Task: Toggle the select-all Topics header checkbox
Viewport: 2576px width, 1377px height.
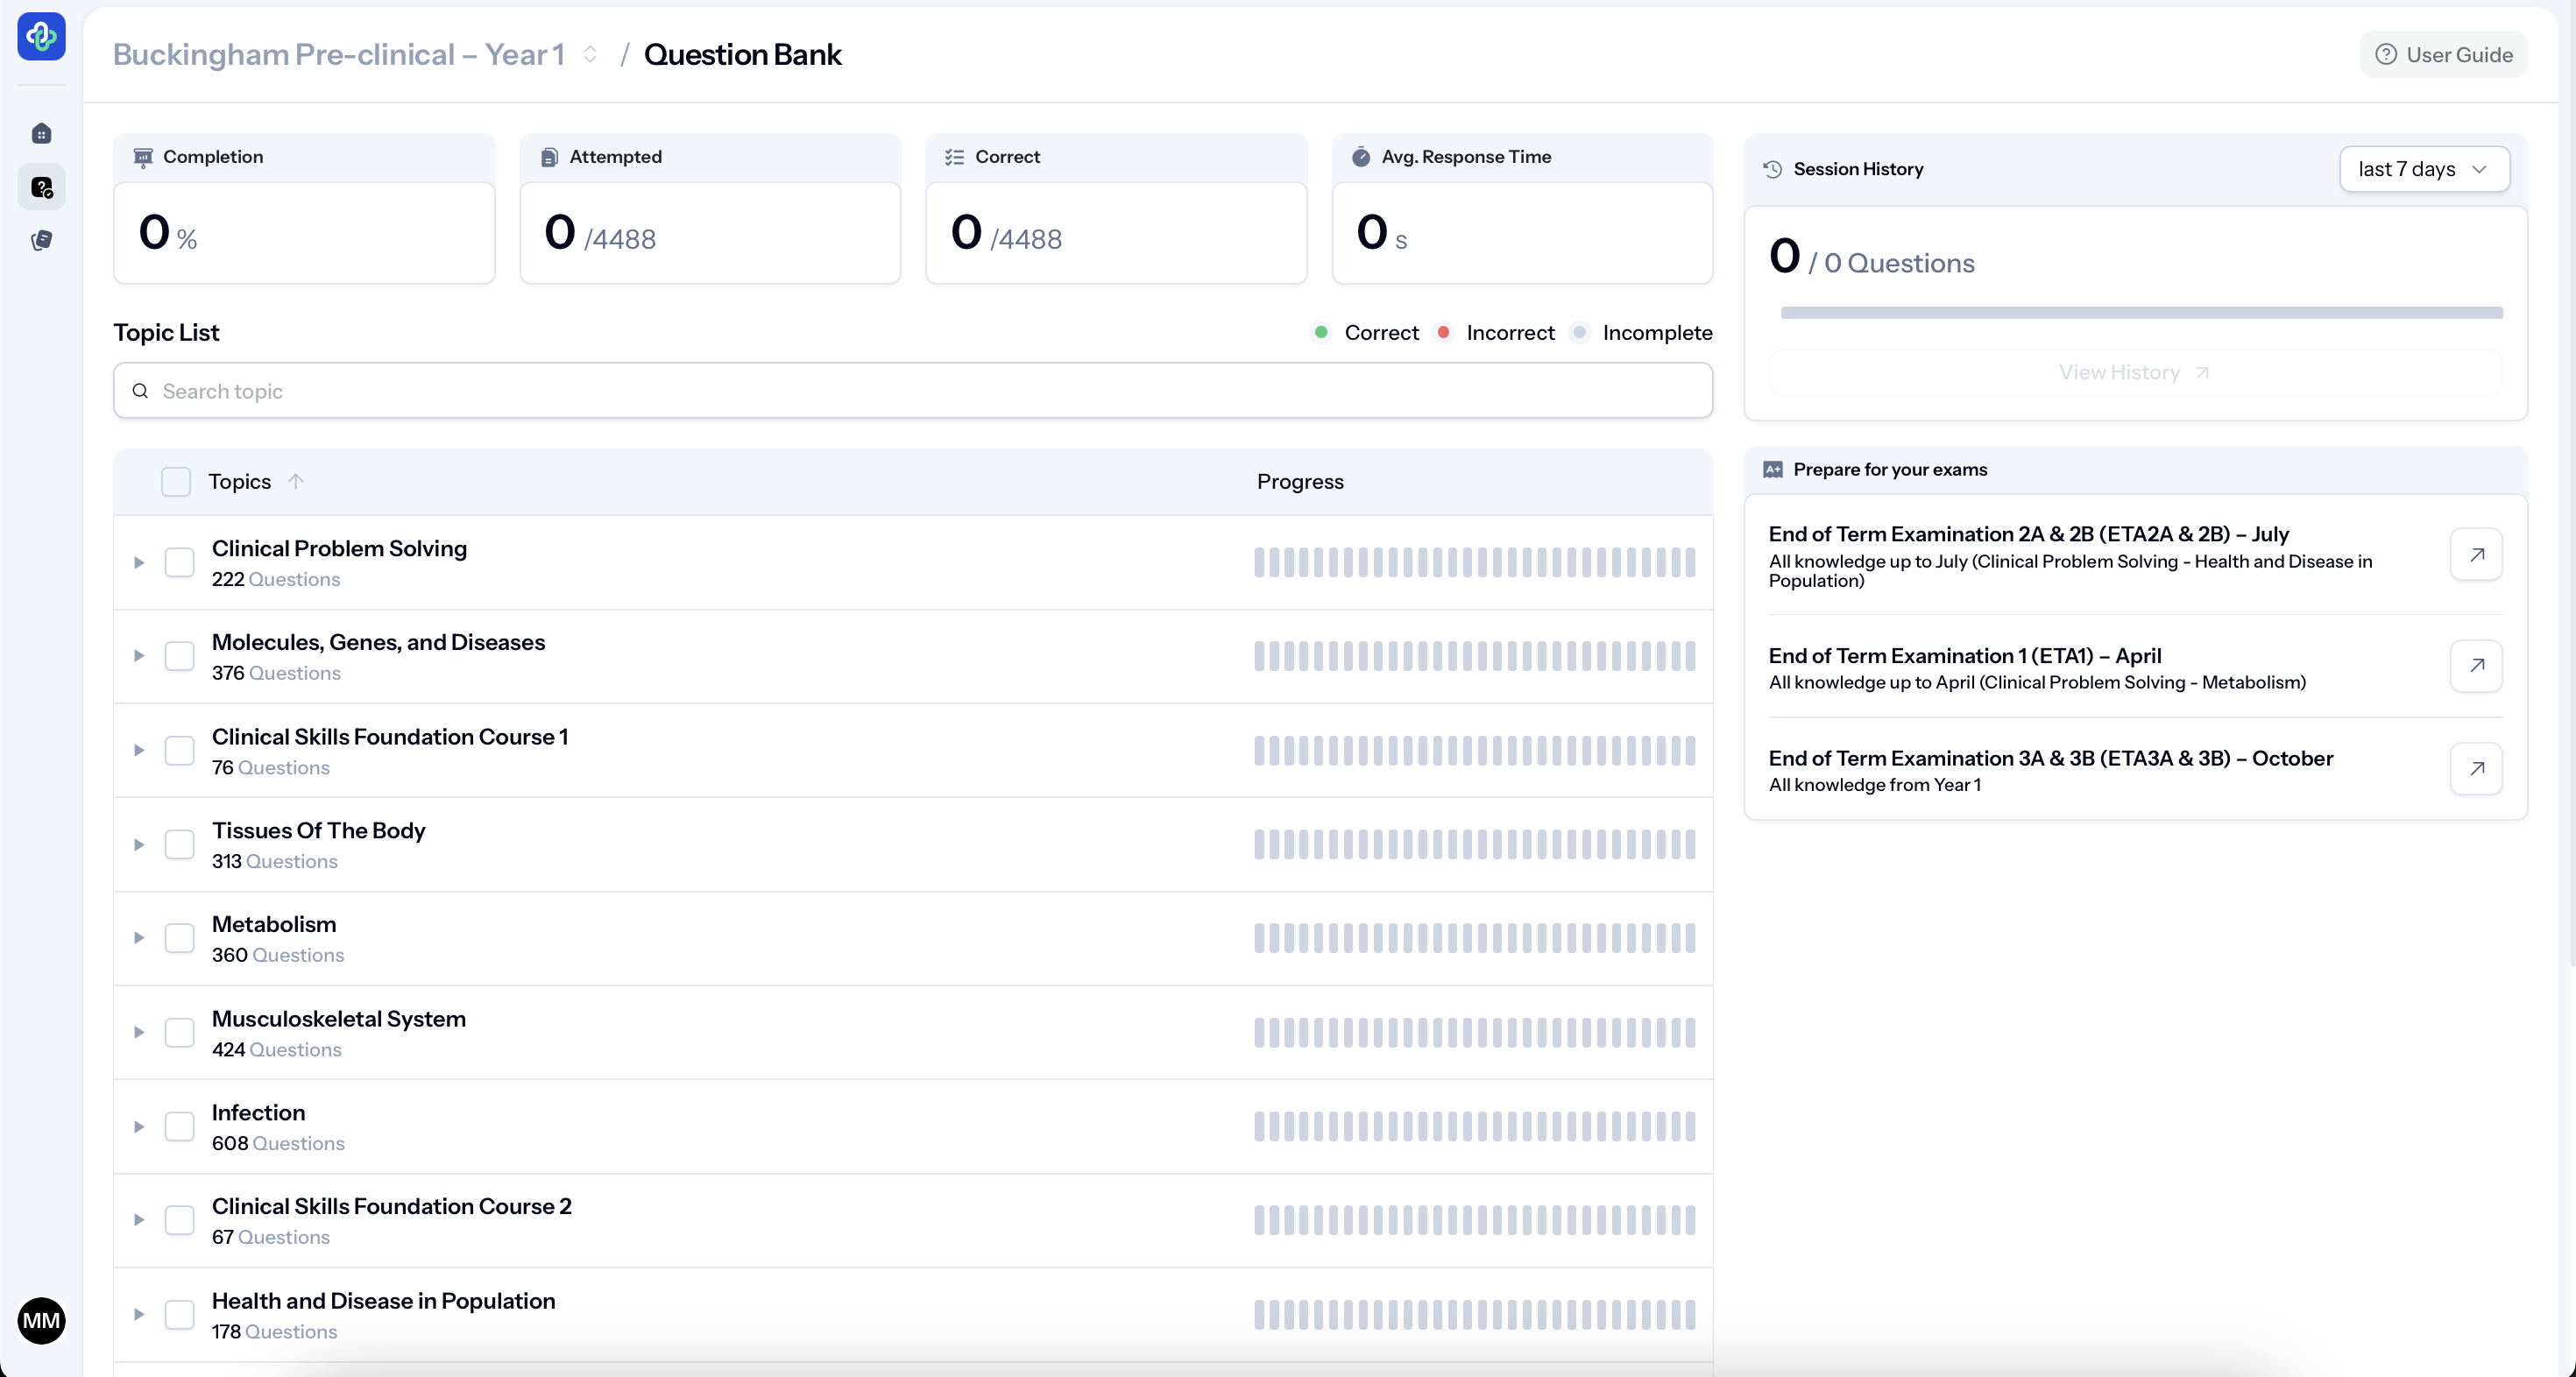Action: 176,481
